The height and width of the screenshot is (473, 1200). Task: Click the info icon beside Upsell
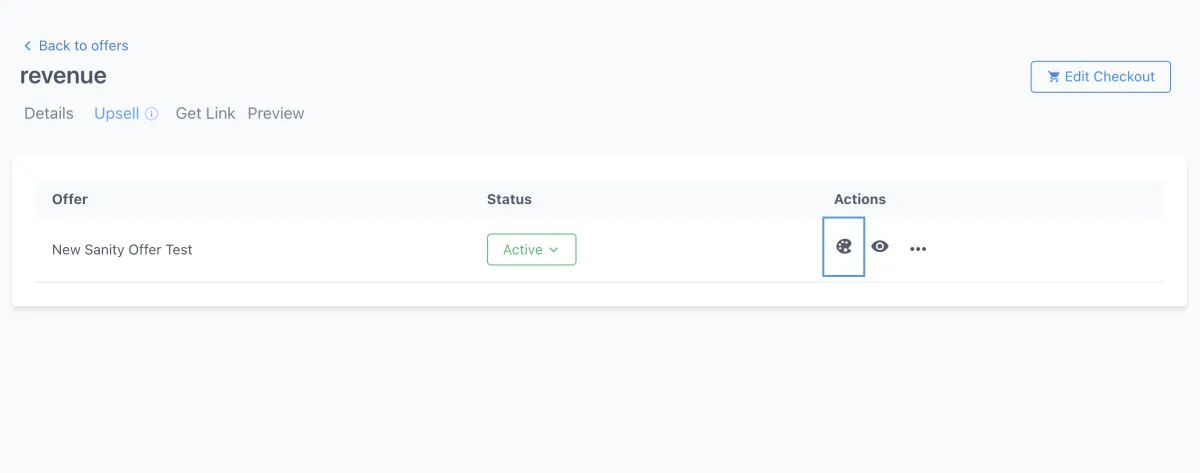152,114
